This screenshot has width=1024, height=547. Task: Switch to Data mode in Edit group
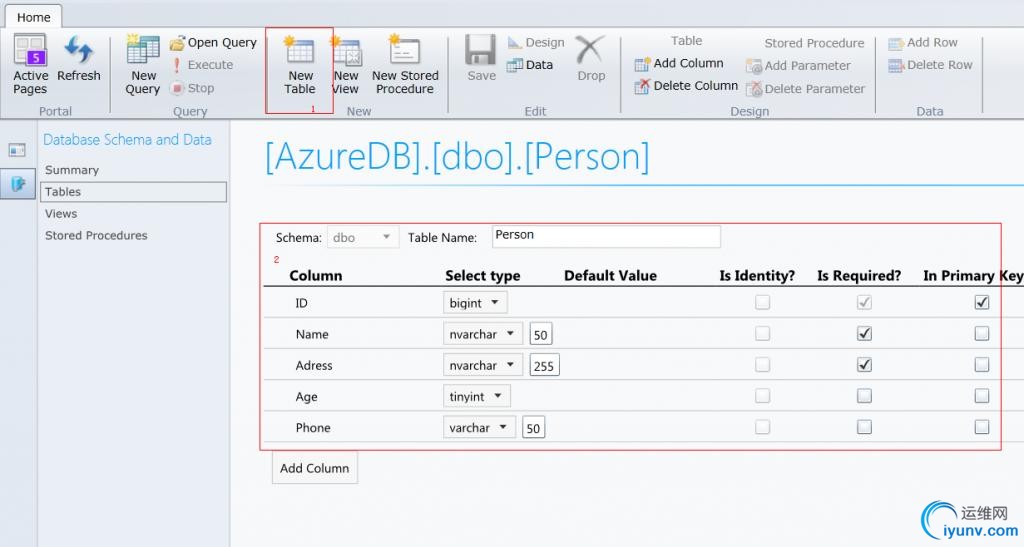tap(530, 65)
